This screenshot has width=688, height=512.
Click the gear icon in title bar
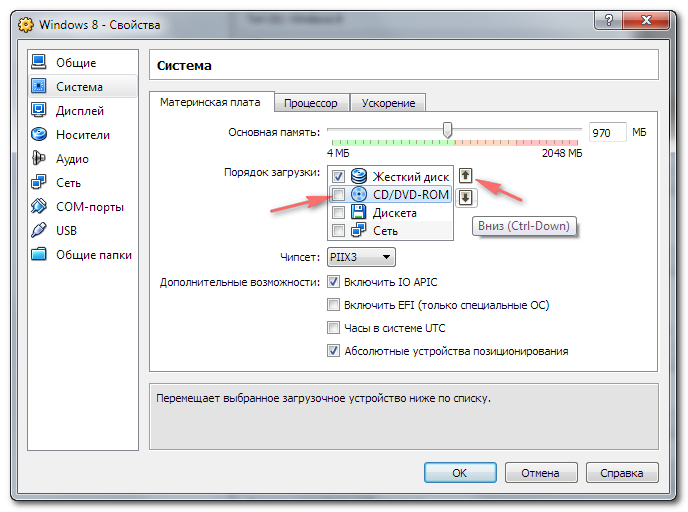point(25,25)
